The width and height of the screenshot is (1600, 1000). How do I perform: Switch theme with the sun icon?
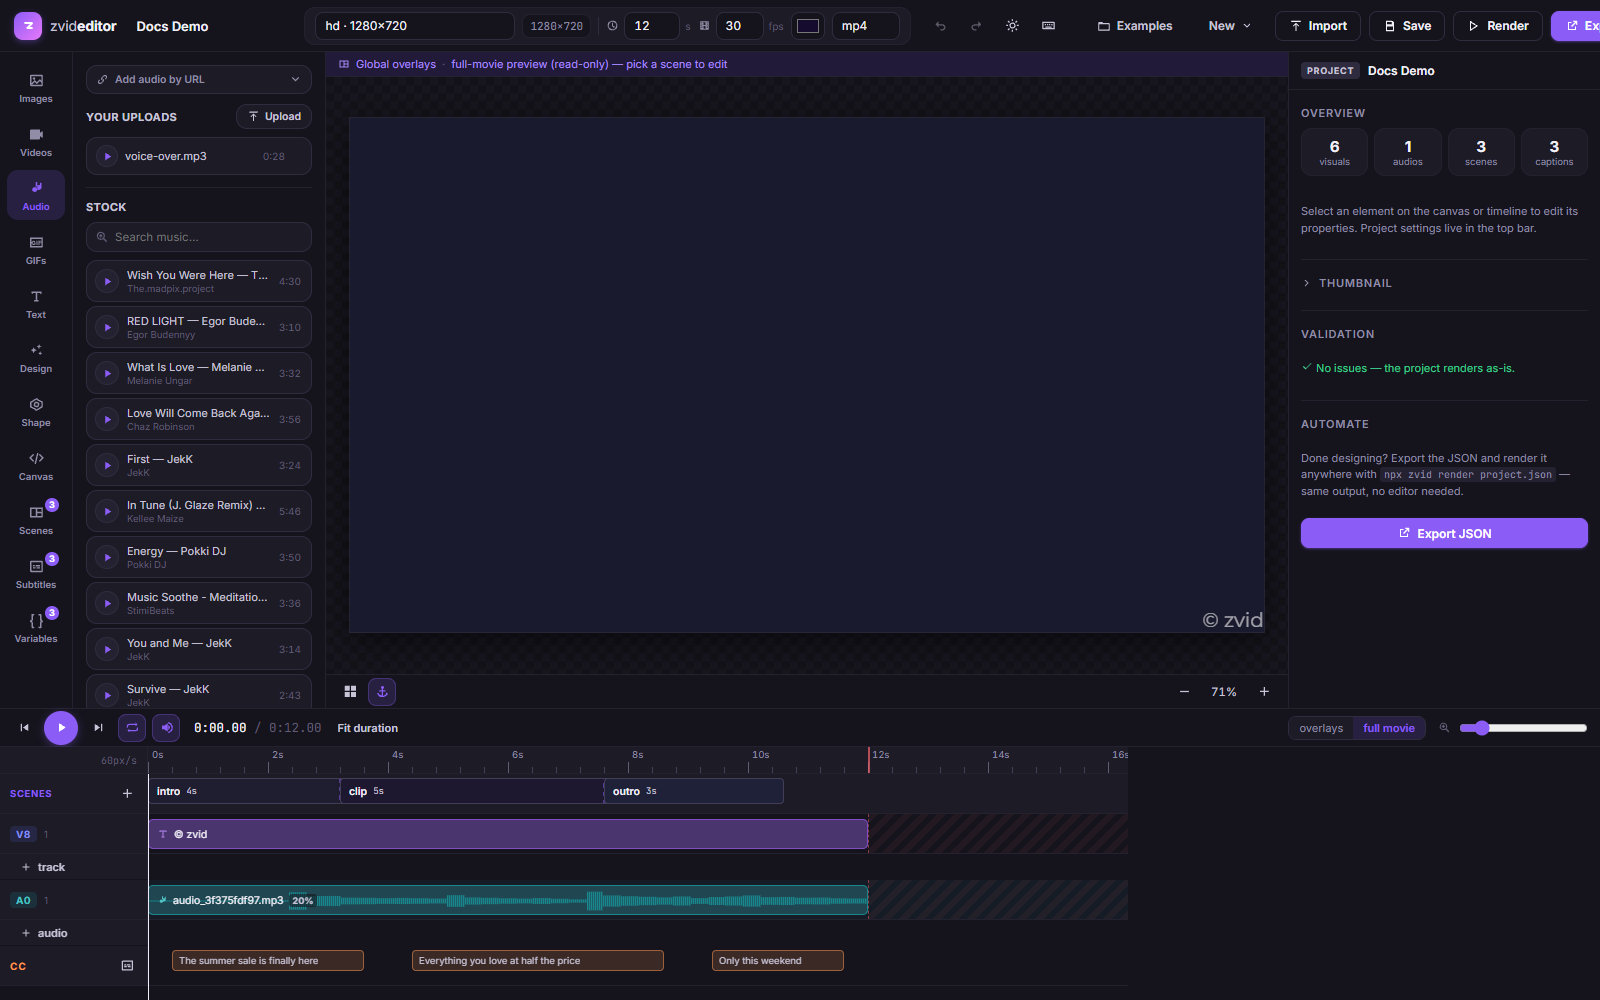point(1012,26)
